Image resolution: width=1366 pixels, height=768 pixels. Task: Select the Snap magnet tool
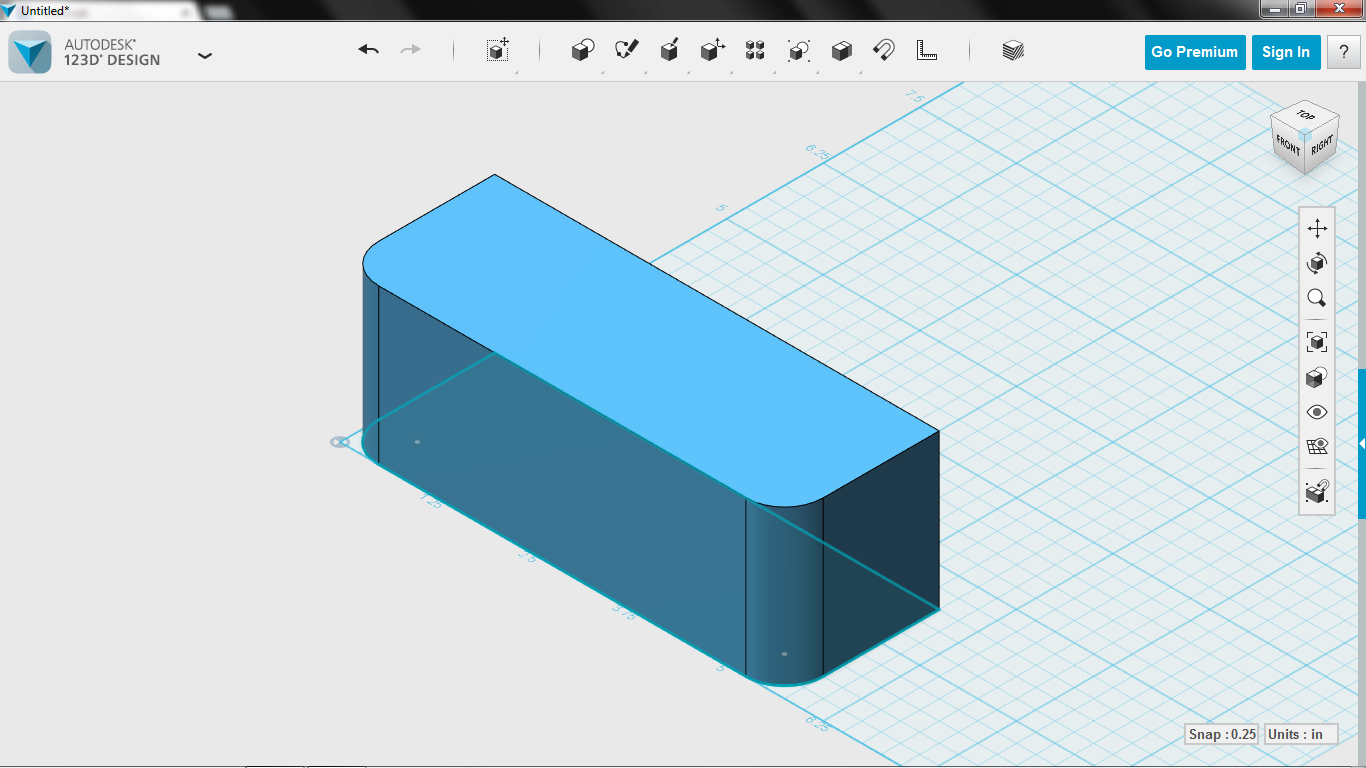884,51
